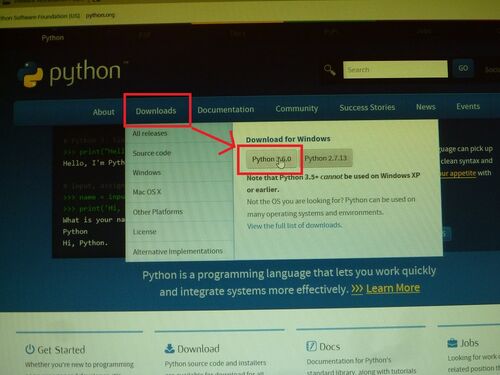Expand the About nav menu
Viewport: 500px width, 375px height.
point(104,112)
